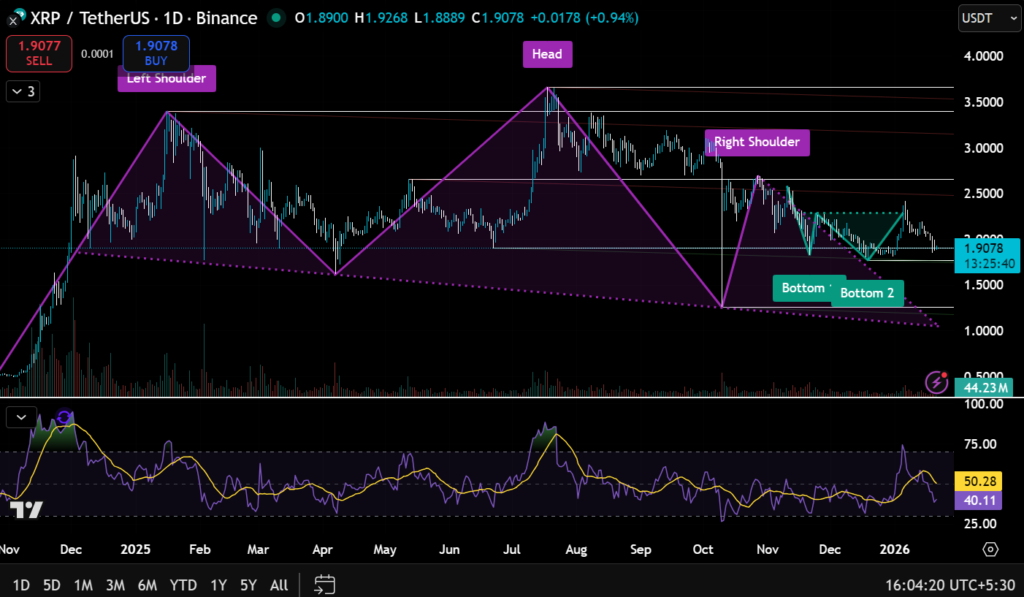
Task: Switch to the YTD time range
Action: click(183, 584)
